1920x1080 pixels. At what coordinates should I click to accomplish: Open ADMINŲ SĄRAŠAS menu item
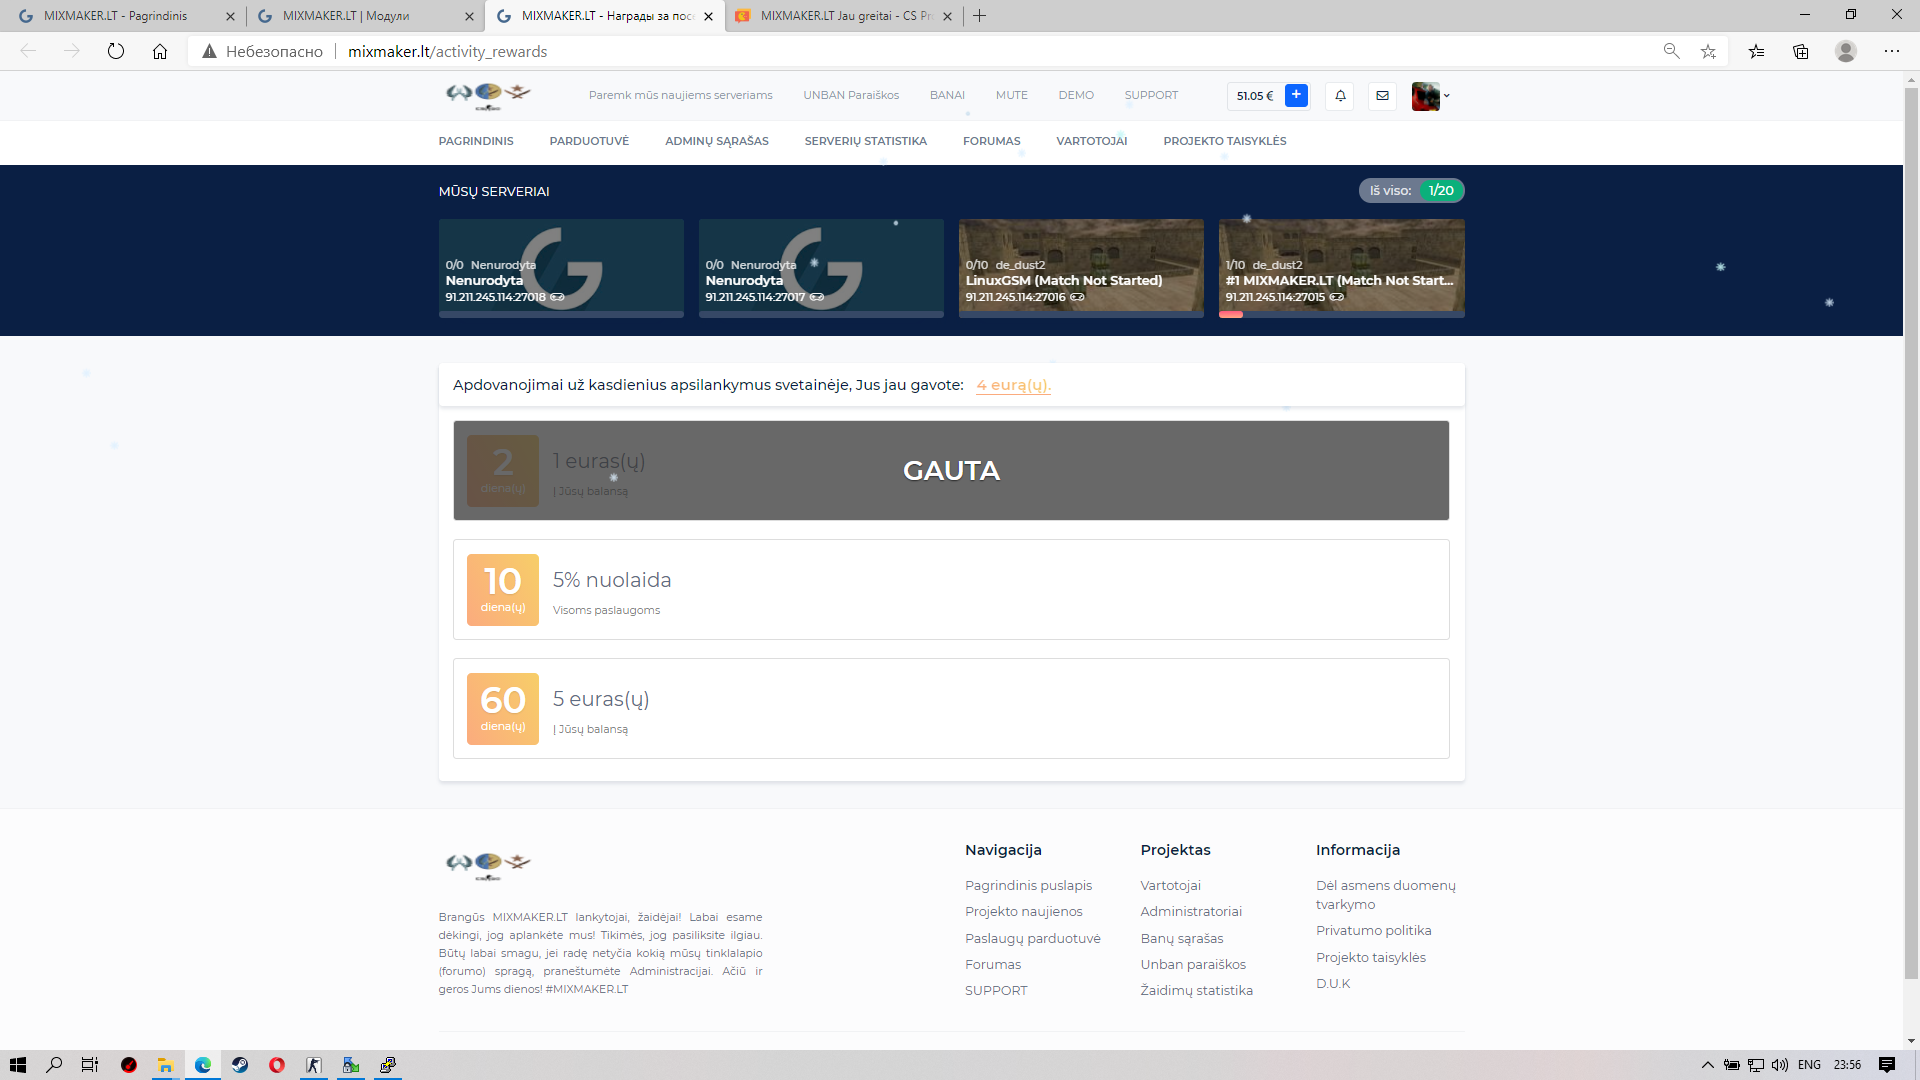[x=717, y=141]
